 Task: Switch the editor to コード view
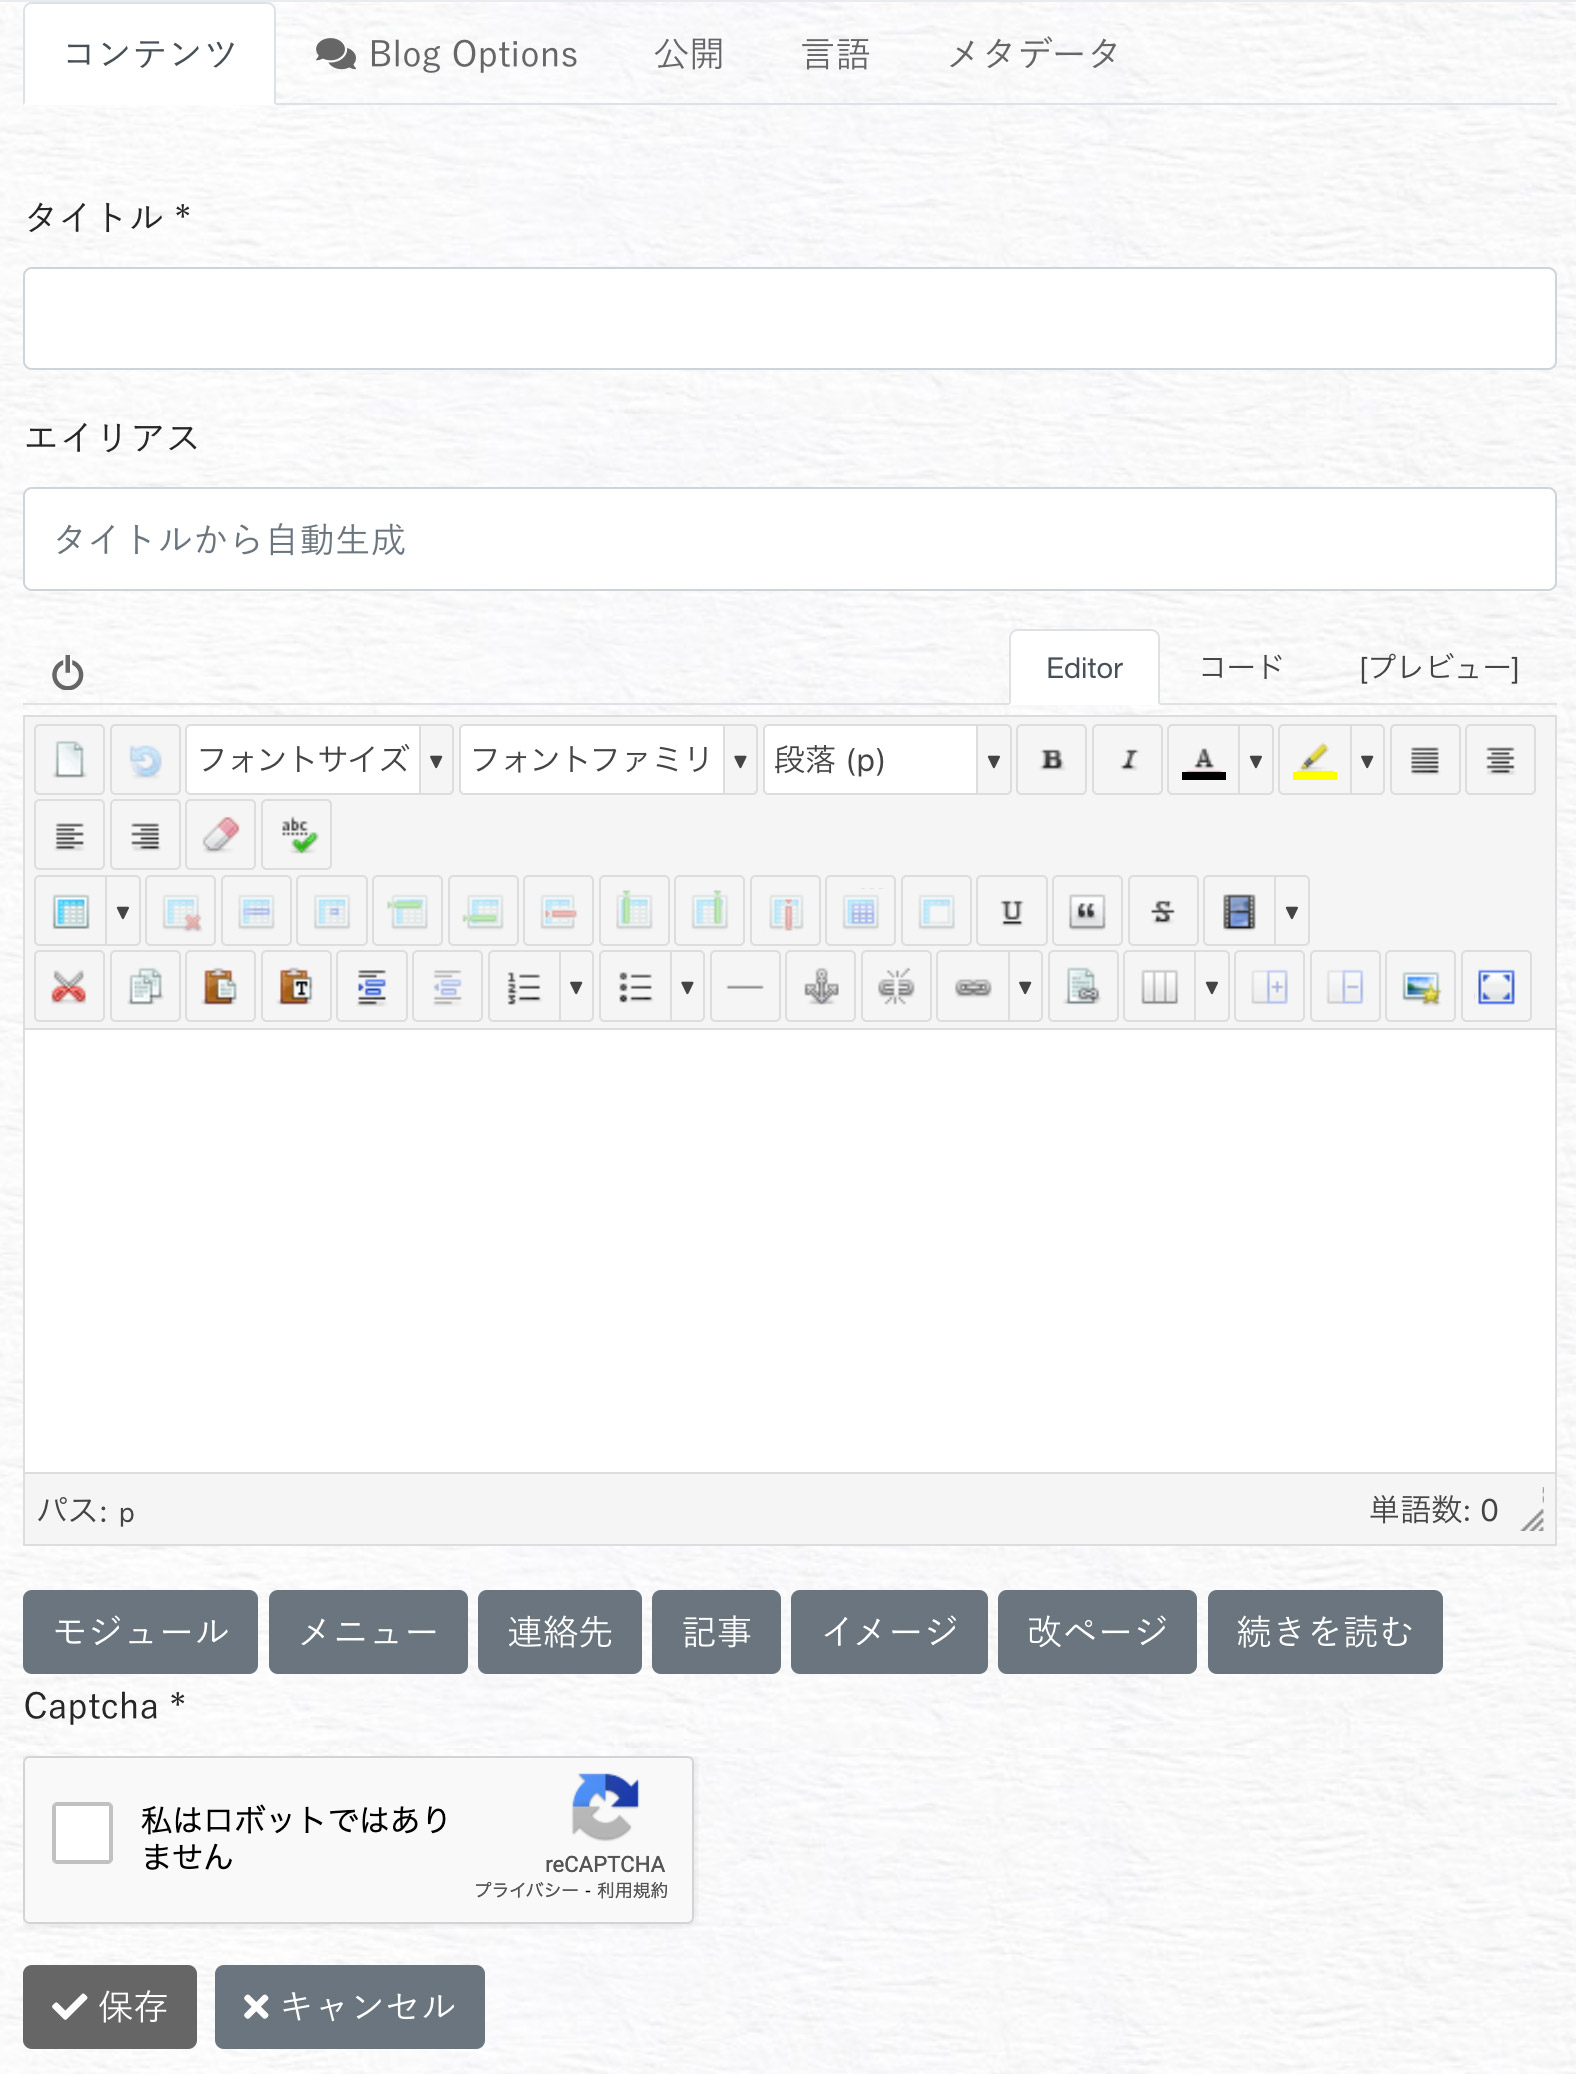click(1241, 668)
